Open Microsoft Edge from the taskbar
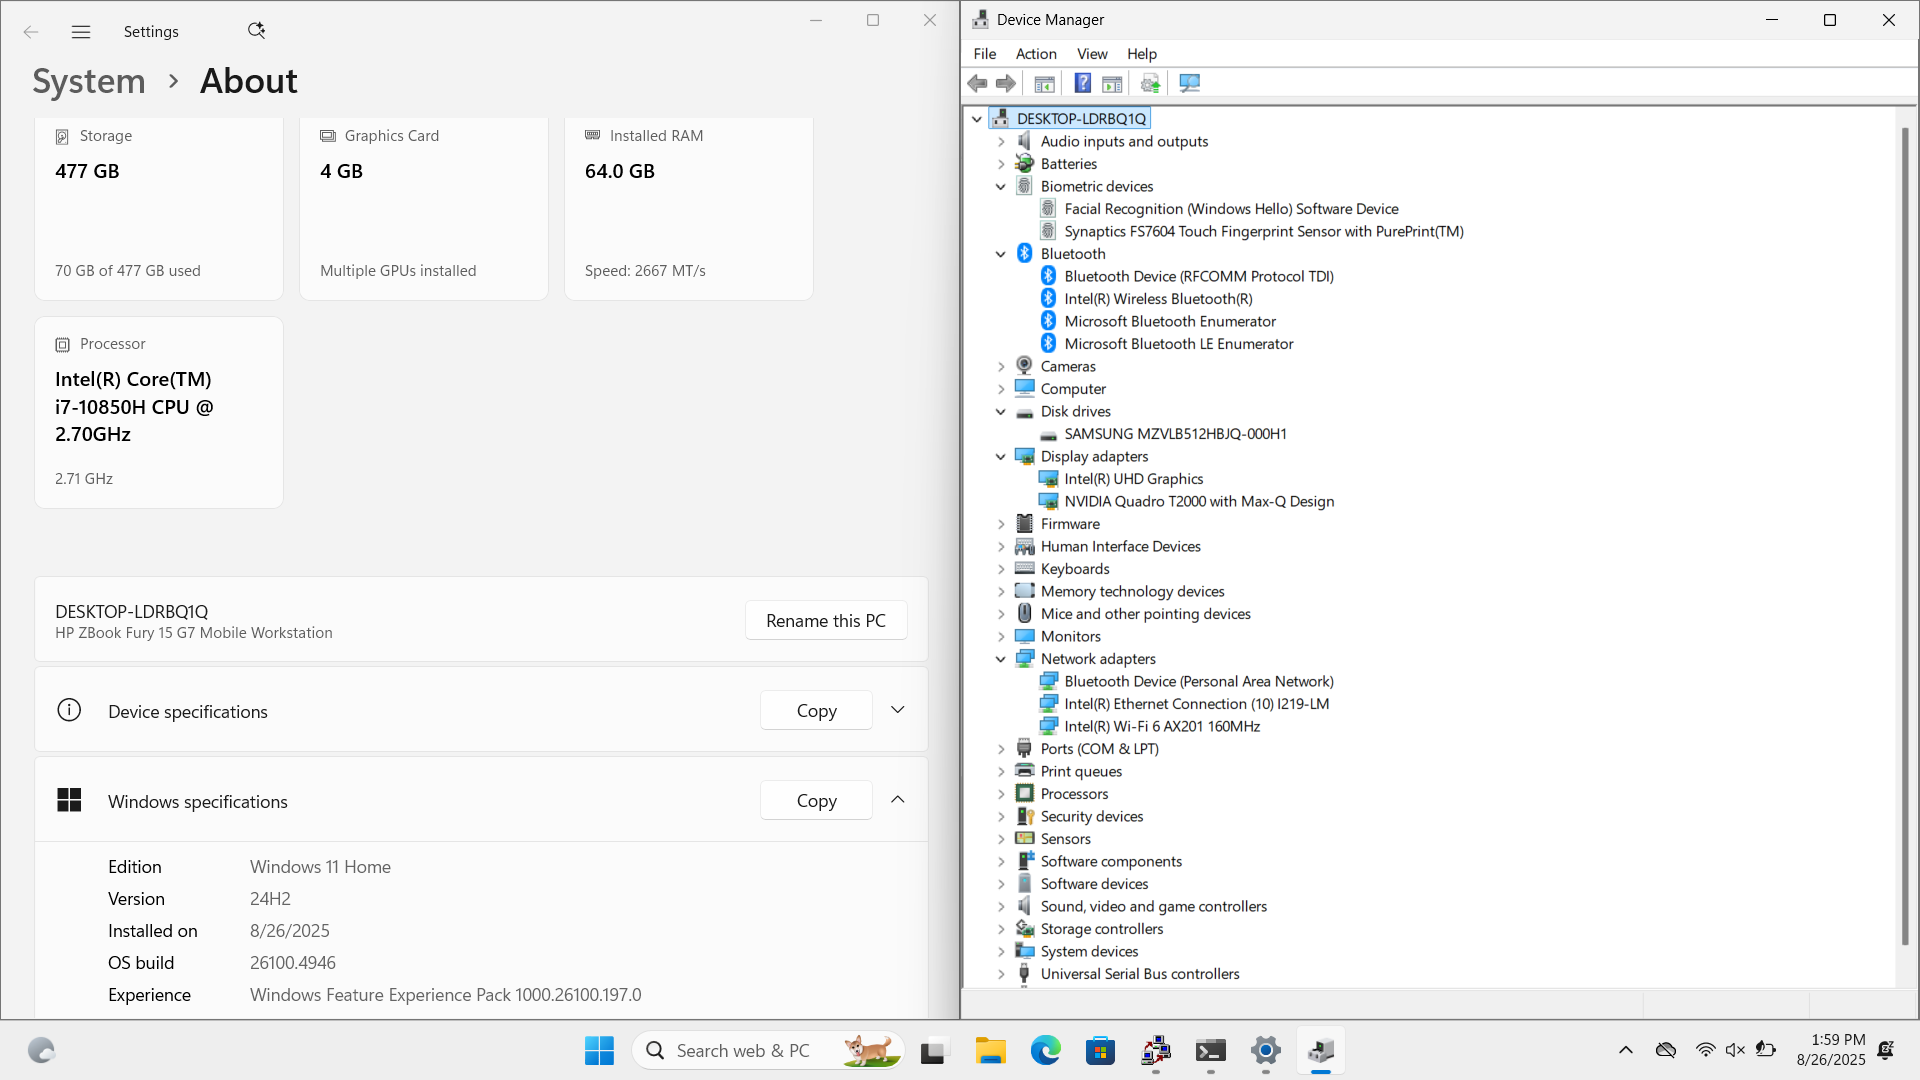 pyautogui.click(x=1045, y=1050)
